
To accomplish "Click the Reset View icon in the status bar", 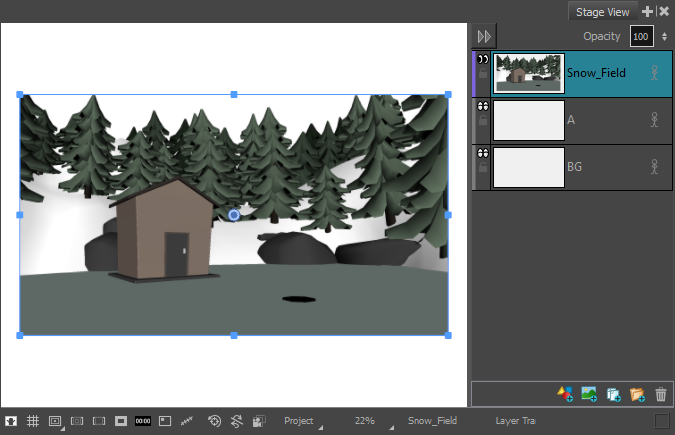I will [x=214, y=421].
